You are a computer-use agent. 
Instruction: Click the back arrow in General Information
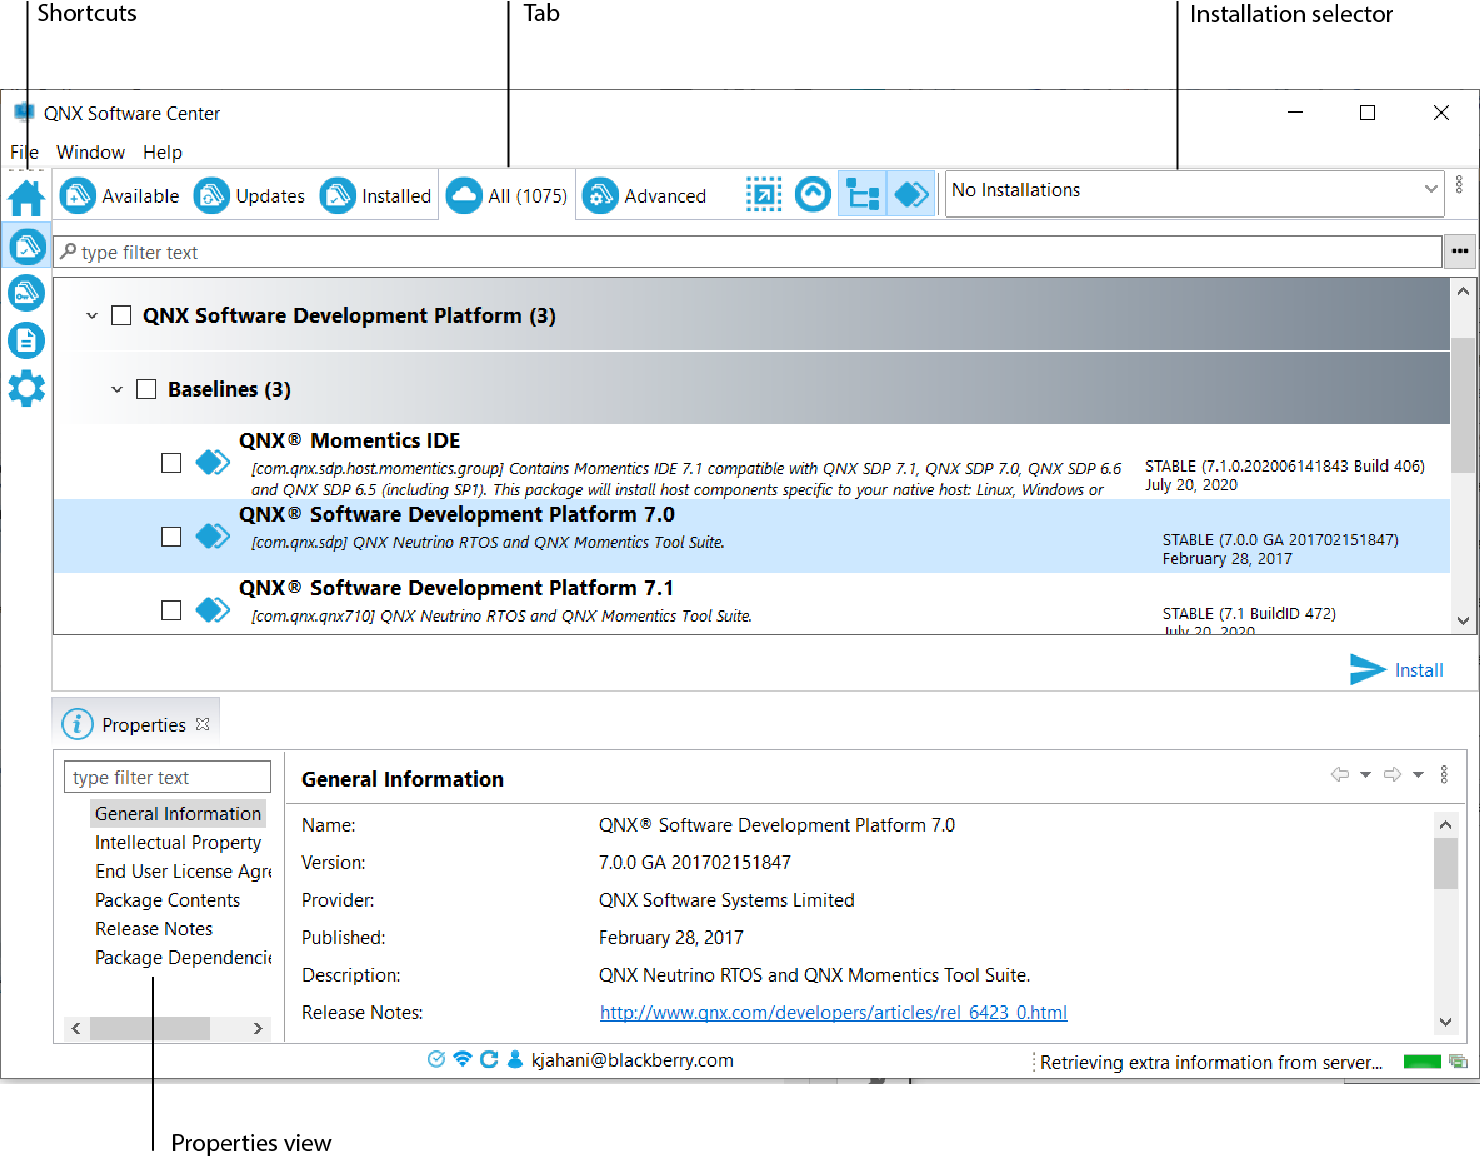point(1340,774)
